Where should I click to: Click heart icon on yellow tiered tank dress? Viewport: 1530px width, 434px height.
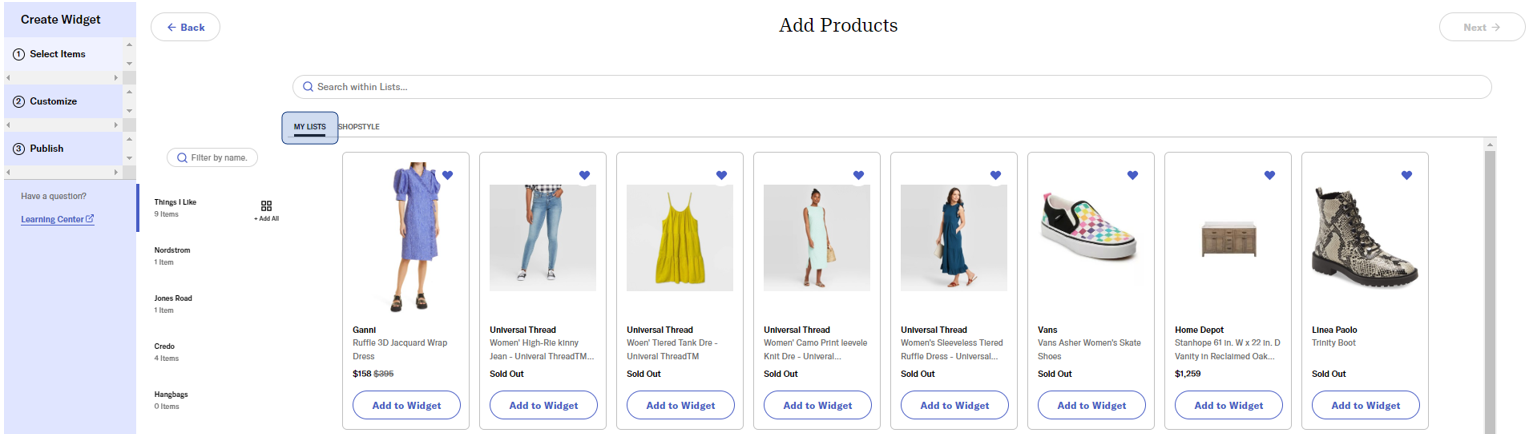[721, 175]
